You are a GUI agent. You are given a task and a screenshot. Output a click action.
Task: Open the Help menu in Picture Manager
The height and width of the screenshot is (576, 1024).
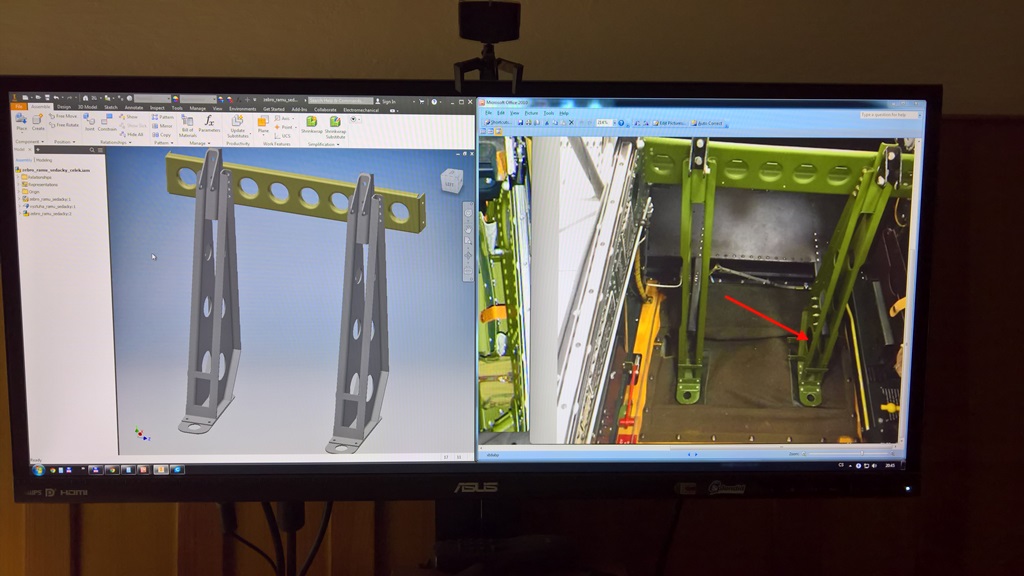coord(564,113)
